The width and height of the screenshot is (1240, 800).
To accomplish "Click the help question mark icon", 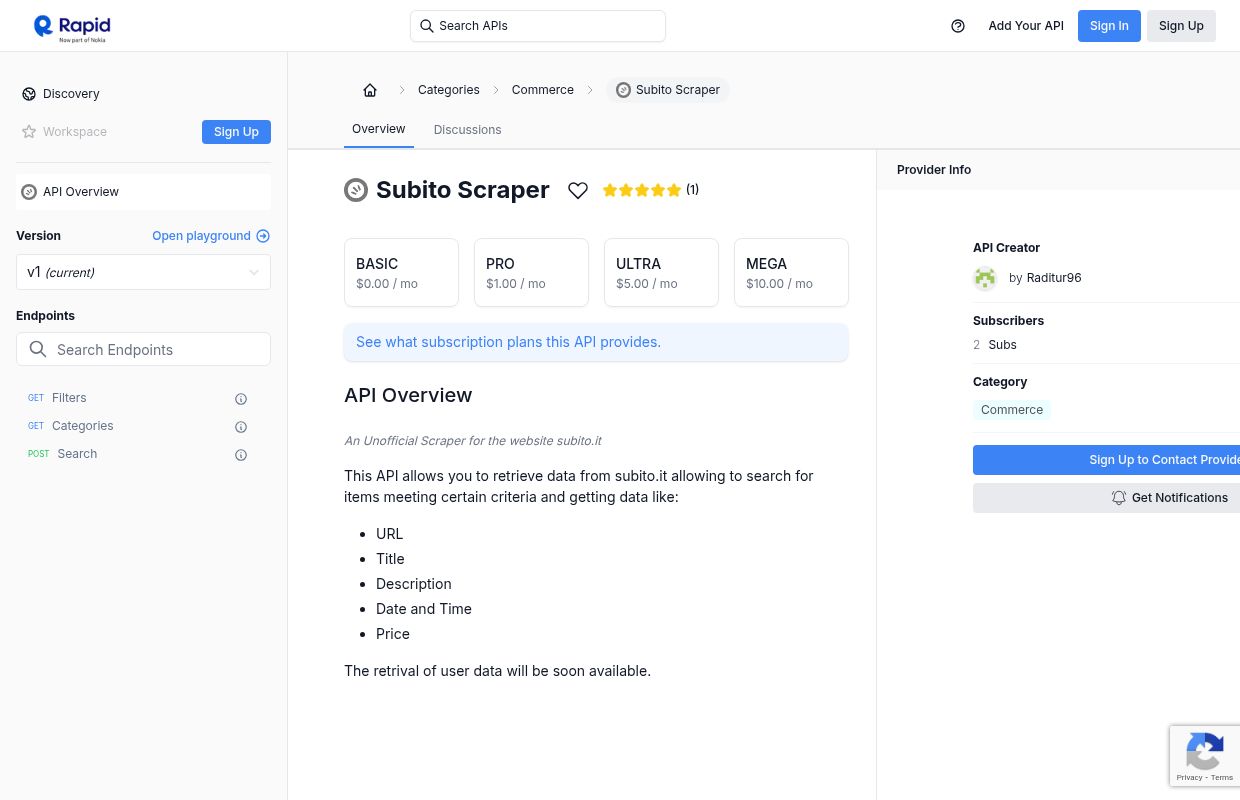I will pyautogui.click(x=958, y=26).
